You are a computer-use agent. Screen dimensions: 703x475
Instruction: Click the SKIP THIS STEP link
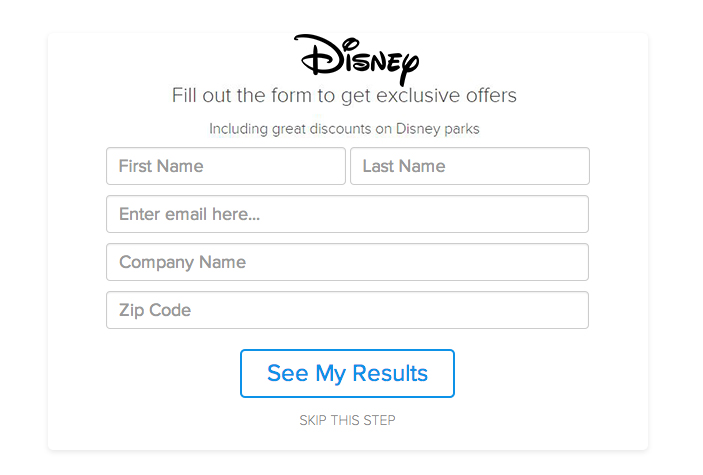347,420
